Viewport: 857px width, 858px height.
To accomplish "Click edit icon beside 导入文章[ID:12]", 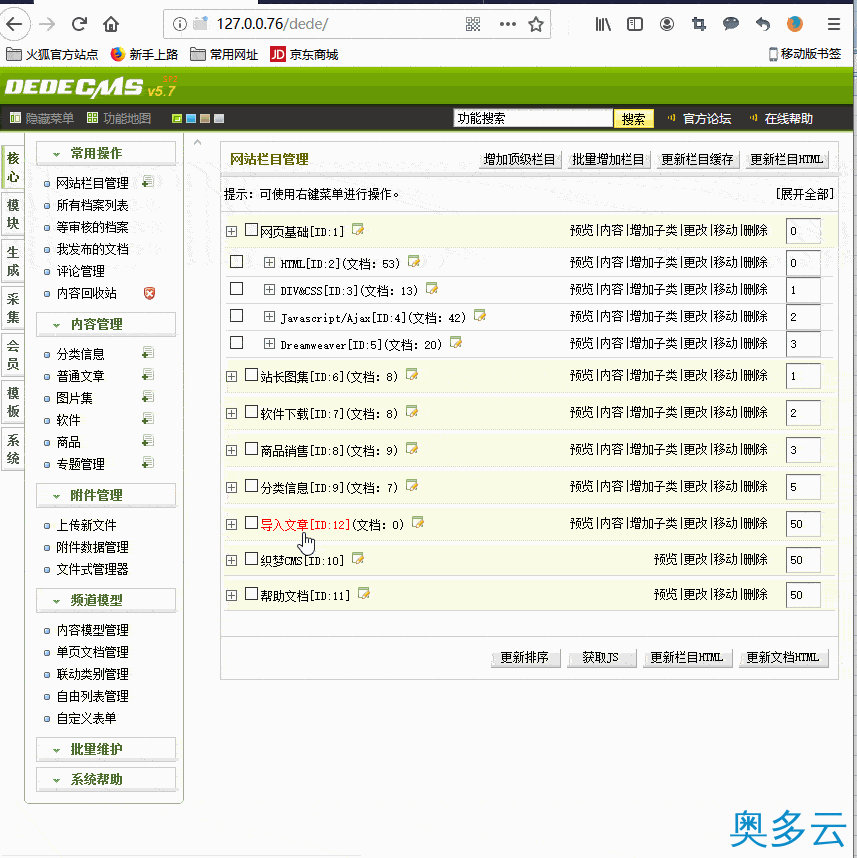I will 418,522.
